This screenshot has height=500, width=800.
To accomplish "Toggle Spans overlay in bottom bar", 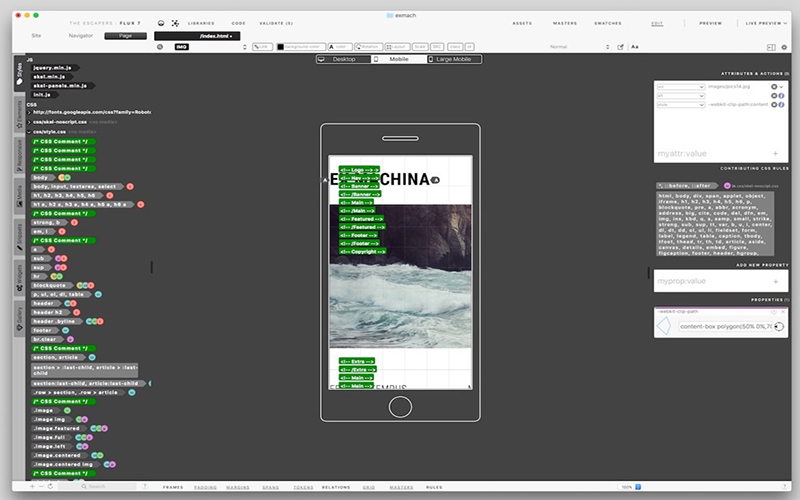I will pyautogui.click(x=270, y=487).
